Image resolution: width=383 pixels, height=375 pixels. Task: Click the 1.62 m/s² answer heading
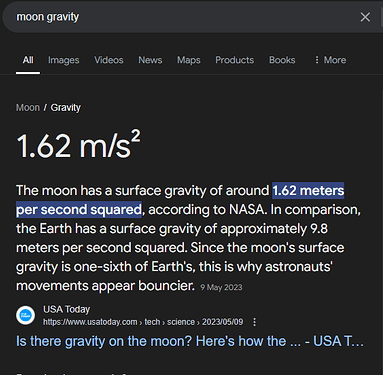[79, 145]
